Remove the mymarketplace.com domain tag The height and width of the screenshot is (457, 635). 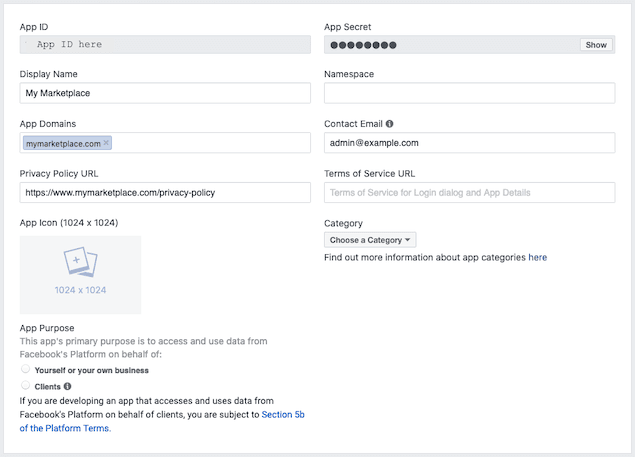click(107, 143)
